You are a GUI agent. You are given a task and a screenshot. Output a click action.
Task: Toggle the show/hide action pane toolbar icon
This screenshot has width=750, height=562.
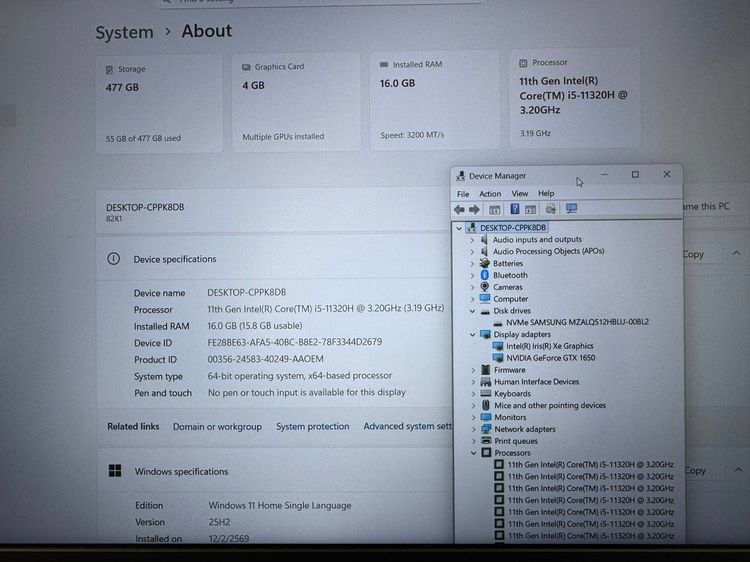(530, 209)
